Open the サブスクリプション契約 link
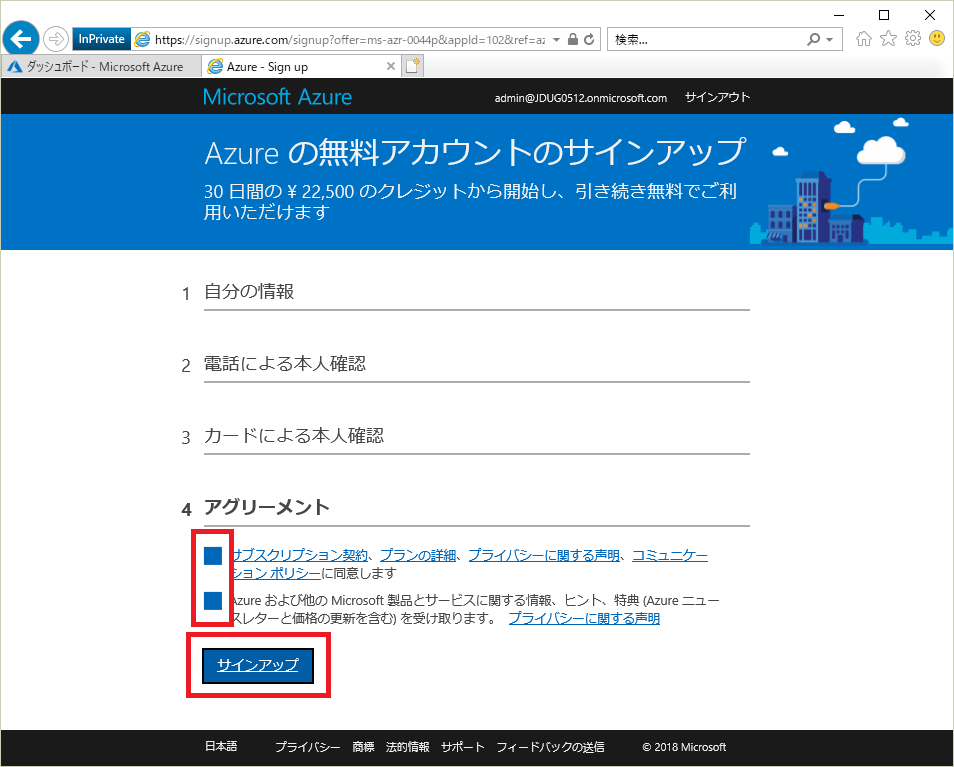954x767 pixels. (301, 555)
